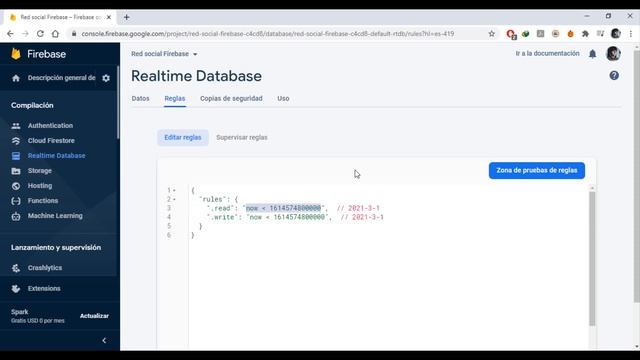Select Realtime Database in sidebar
This screenshot has width=640, height=360.
point(56,156)
